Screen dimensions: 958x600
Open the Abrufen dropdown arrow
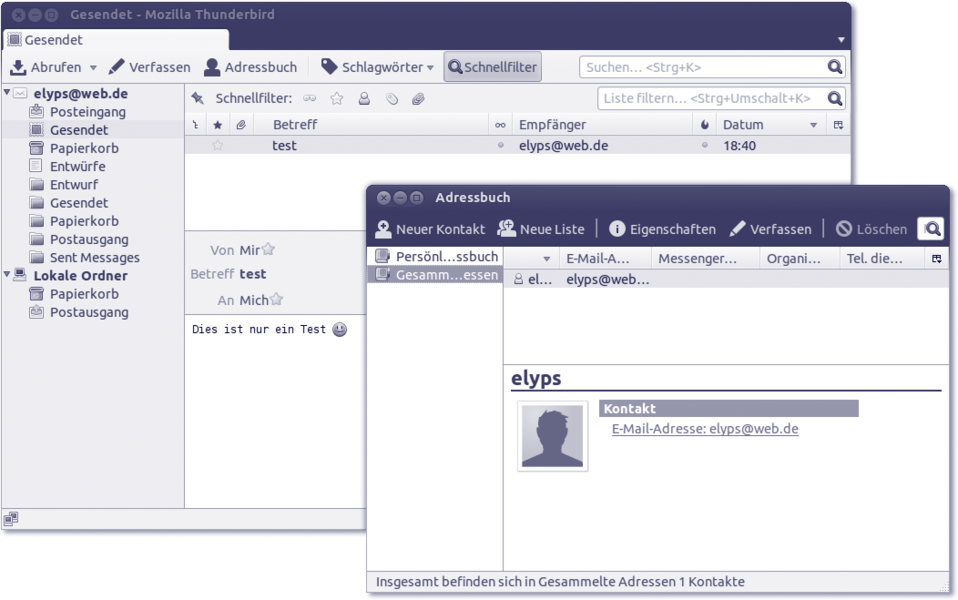[x=93, y=68]
